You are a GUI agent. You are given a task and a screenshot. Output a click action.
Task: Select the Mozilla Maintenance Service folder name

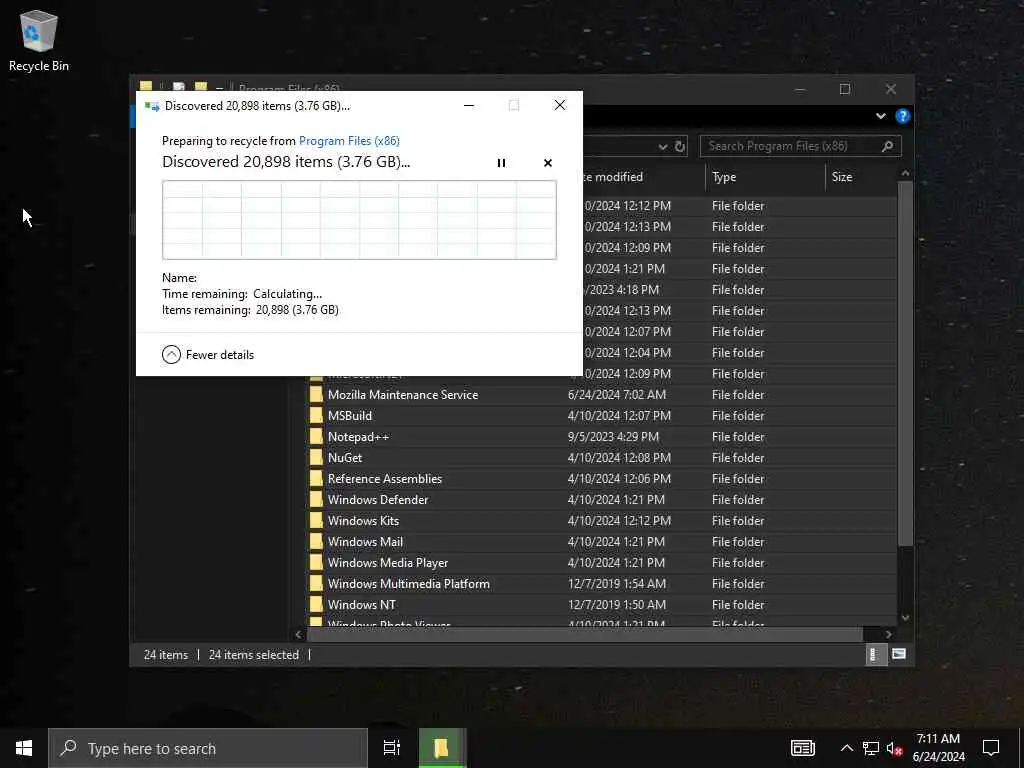(x=403, y=394)
